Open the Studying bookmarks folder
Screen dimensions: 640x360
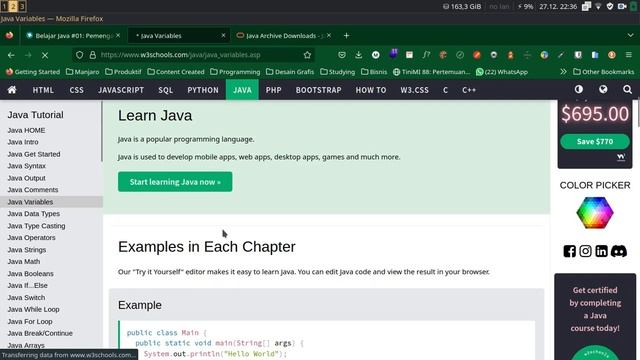[337, 72]
